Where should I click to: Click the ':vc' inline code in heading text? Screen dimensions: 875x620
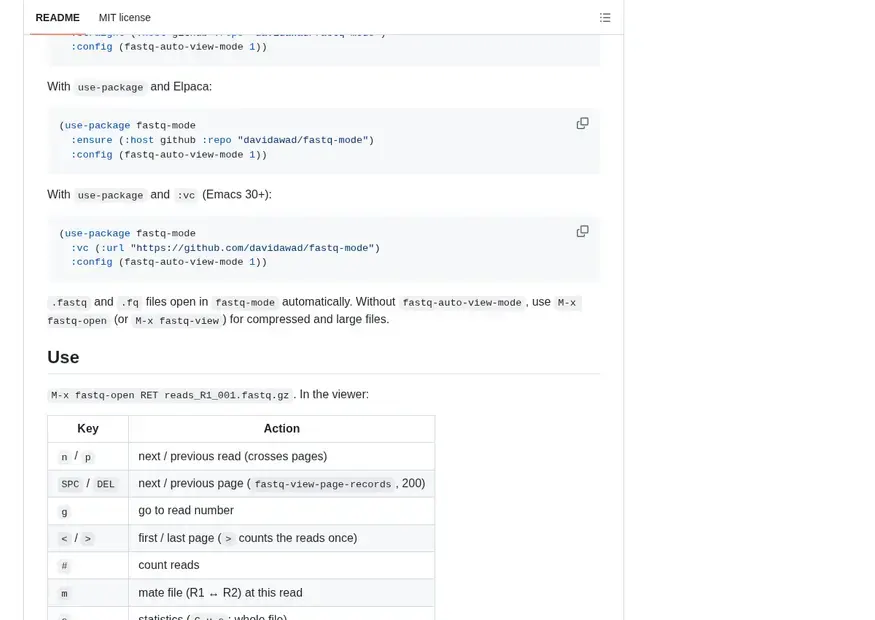(x=186, y=195)
